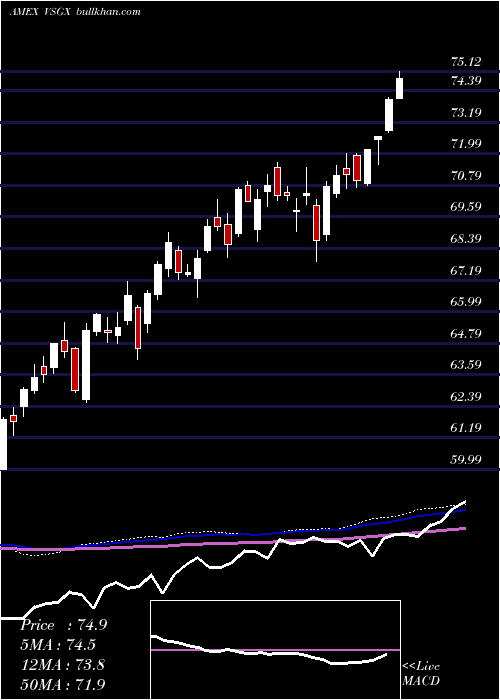Select the 74.39 price axis label
Screen dimensions: 500x700
466,81
